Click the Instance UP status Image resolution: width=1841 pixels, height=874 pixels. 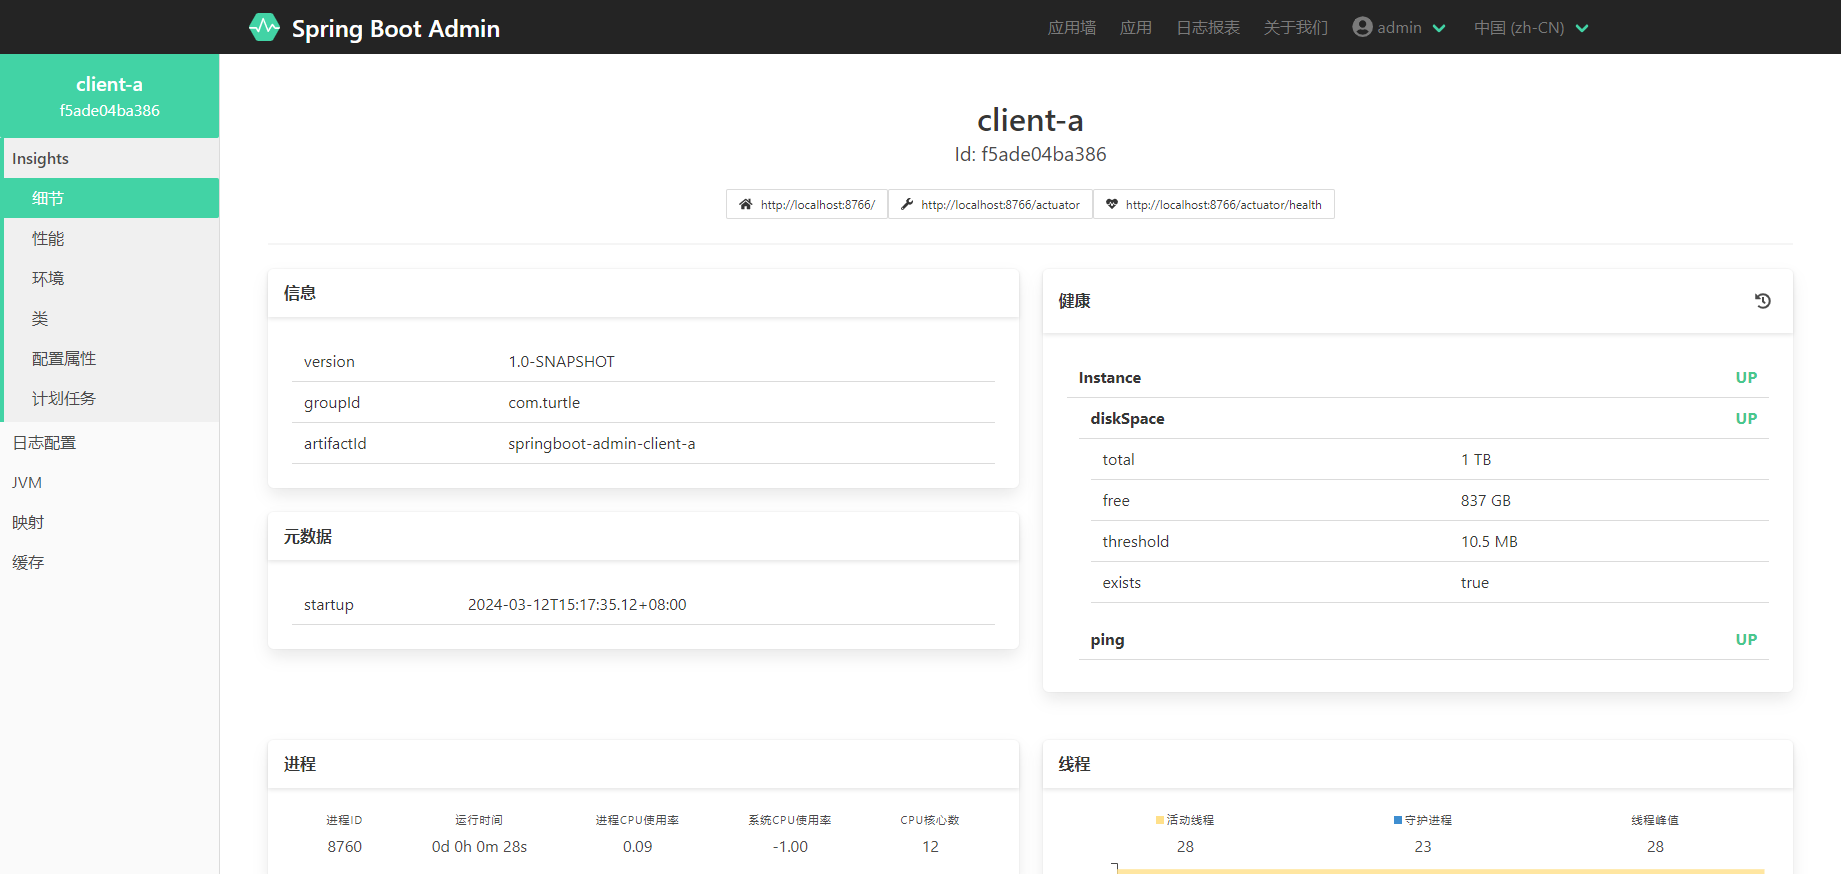[x=1746, y=377]
